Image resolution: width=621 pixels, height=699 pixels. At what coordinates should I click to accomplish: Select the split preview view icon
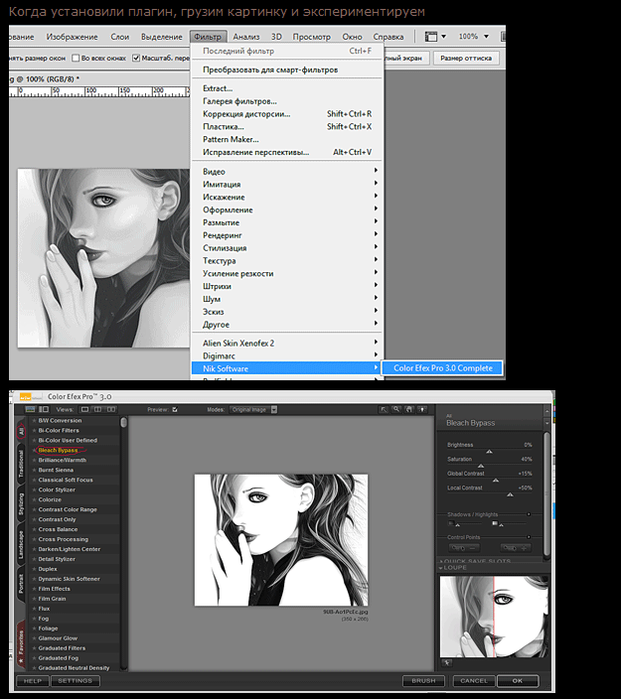click(x=98, y=409)
